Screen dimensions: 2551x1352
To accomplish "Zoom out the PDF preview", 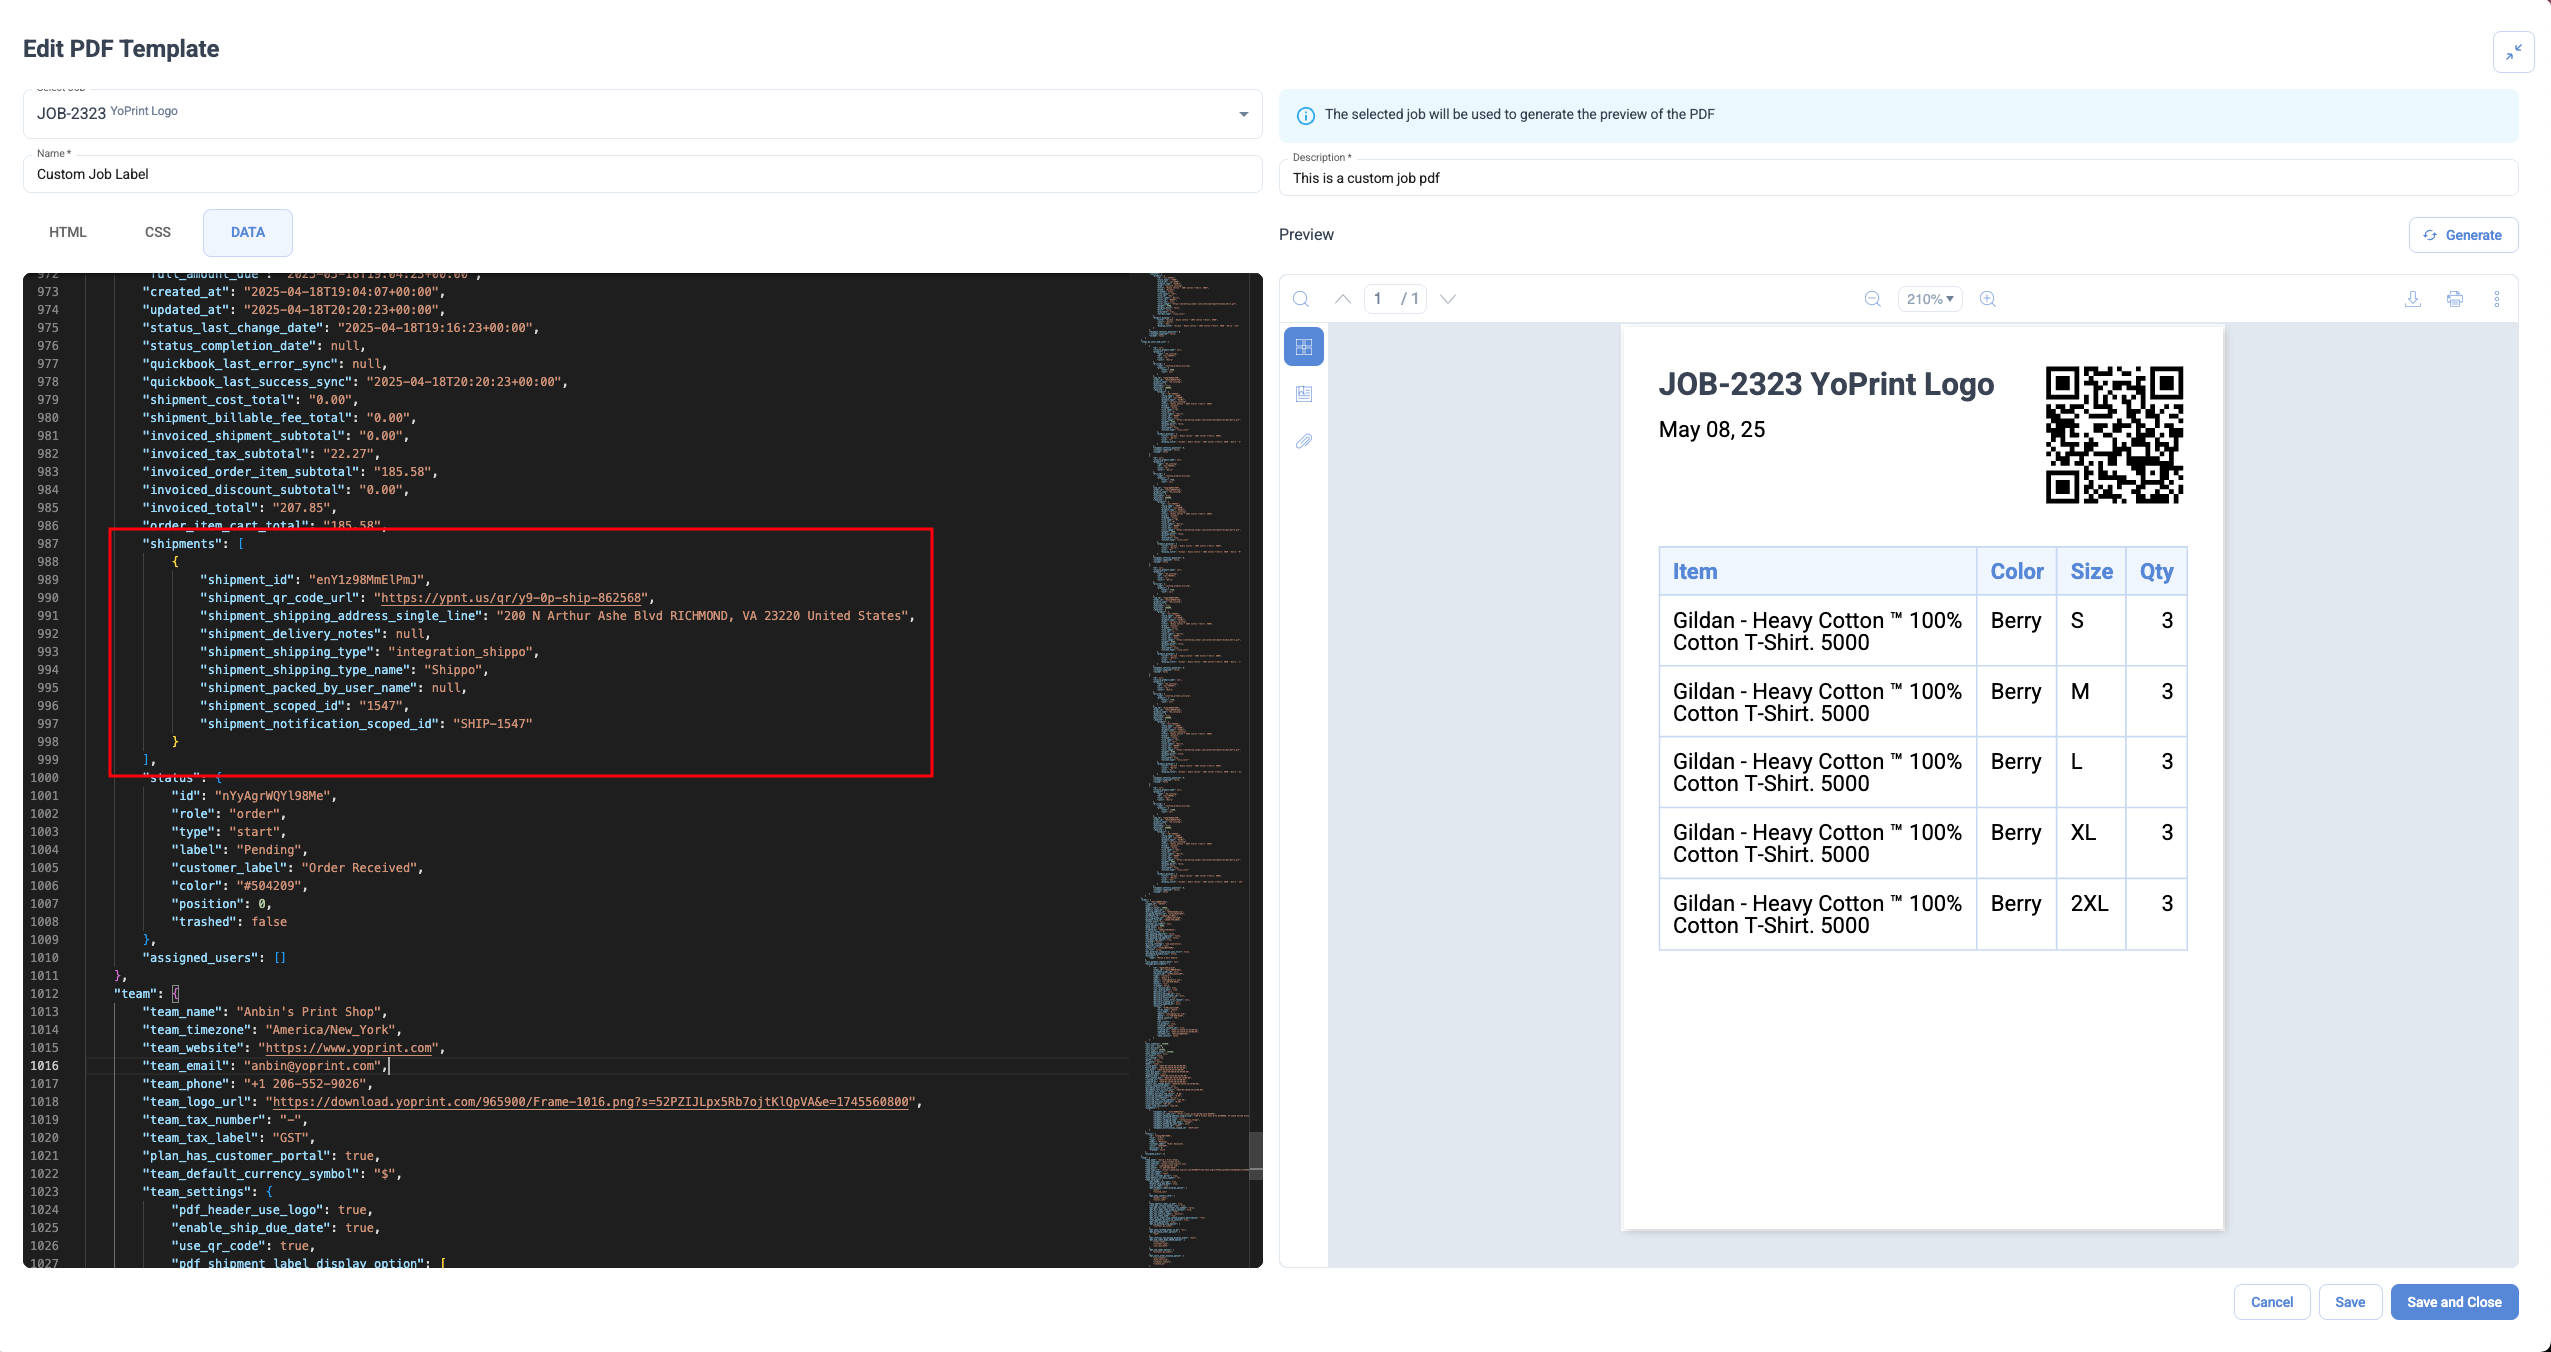I will (x=1873, y=299).
